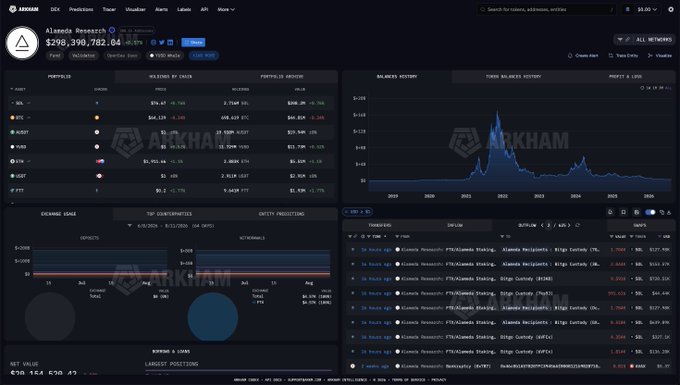Switch to Profit & Loss tab
The height and width of the screenshot is (385, 680).
[625, 76]
